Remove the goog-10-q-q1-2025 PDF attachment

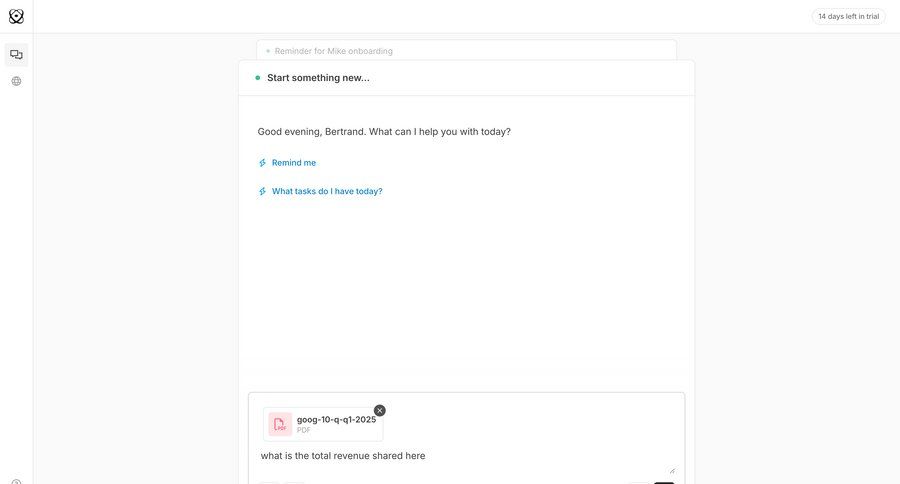pos(379,410)
